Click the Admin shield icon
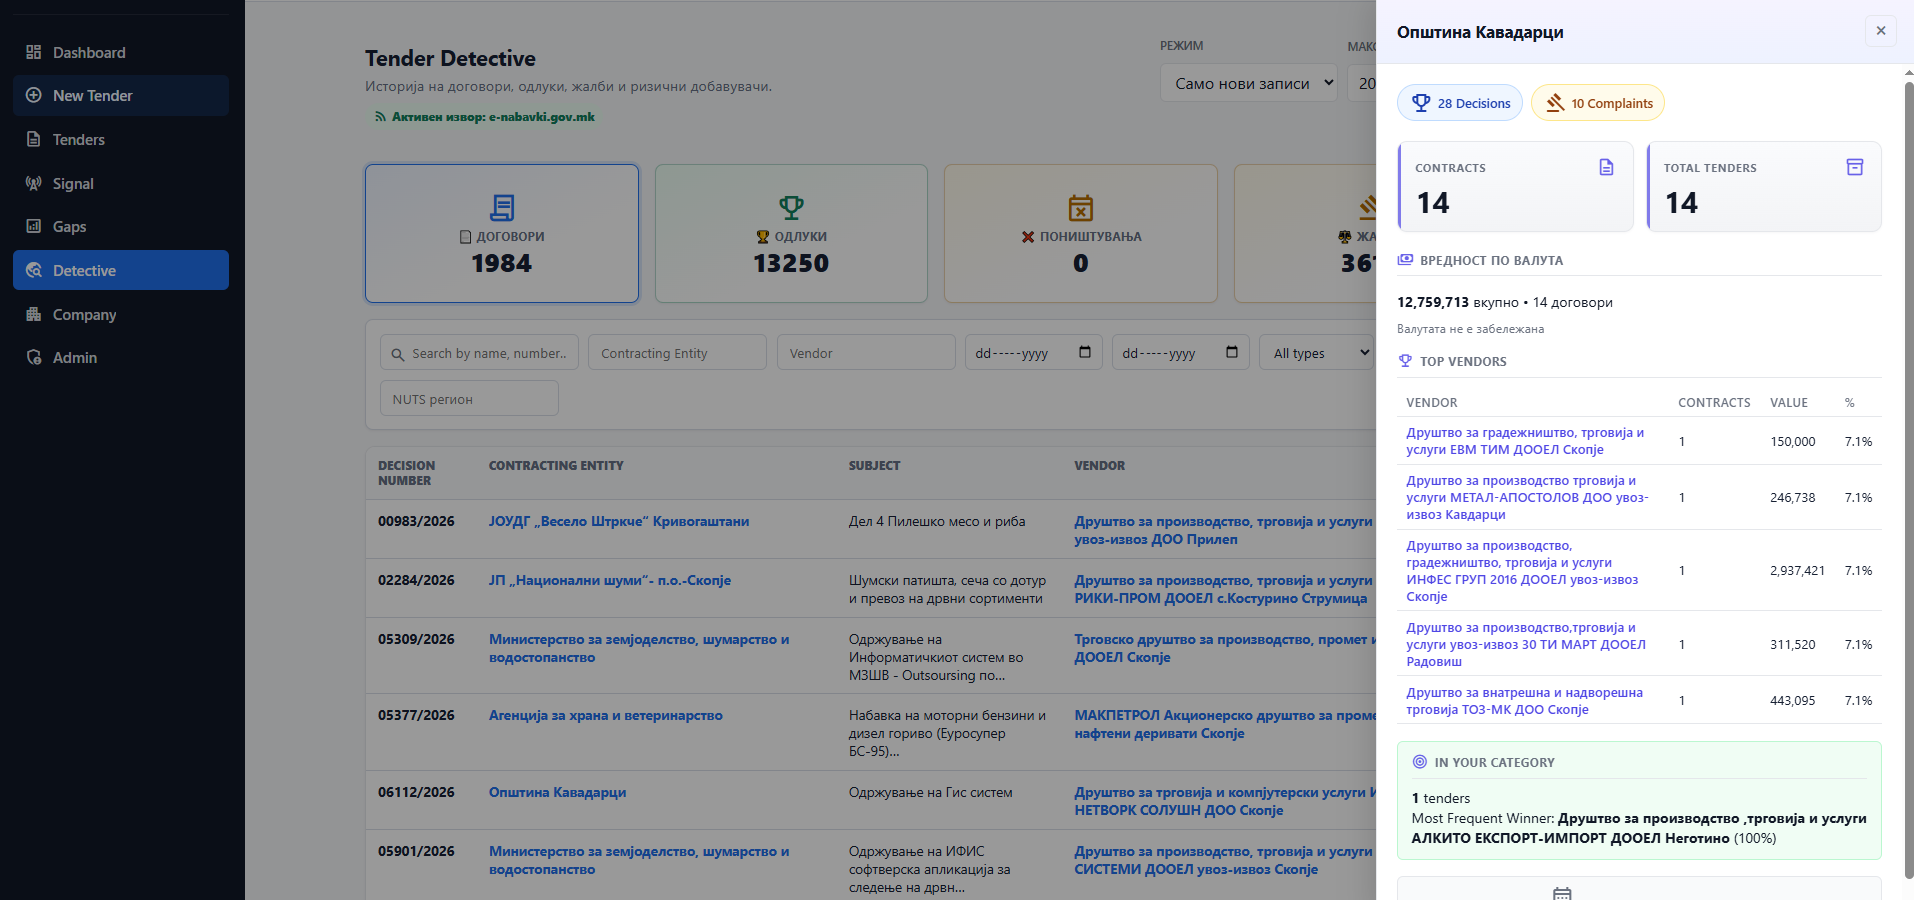 click(34, 358)
